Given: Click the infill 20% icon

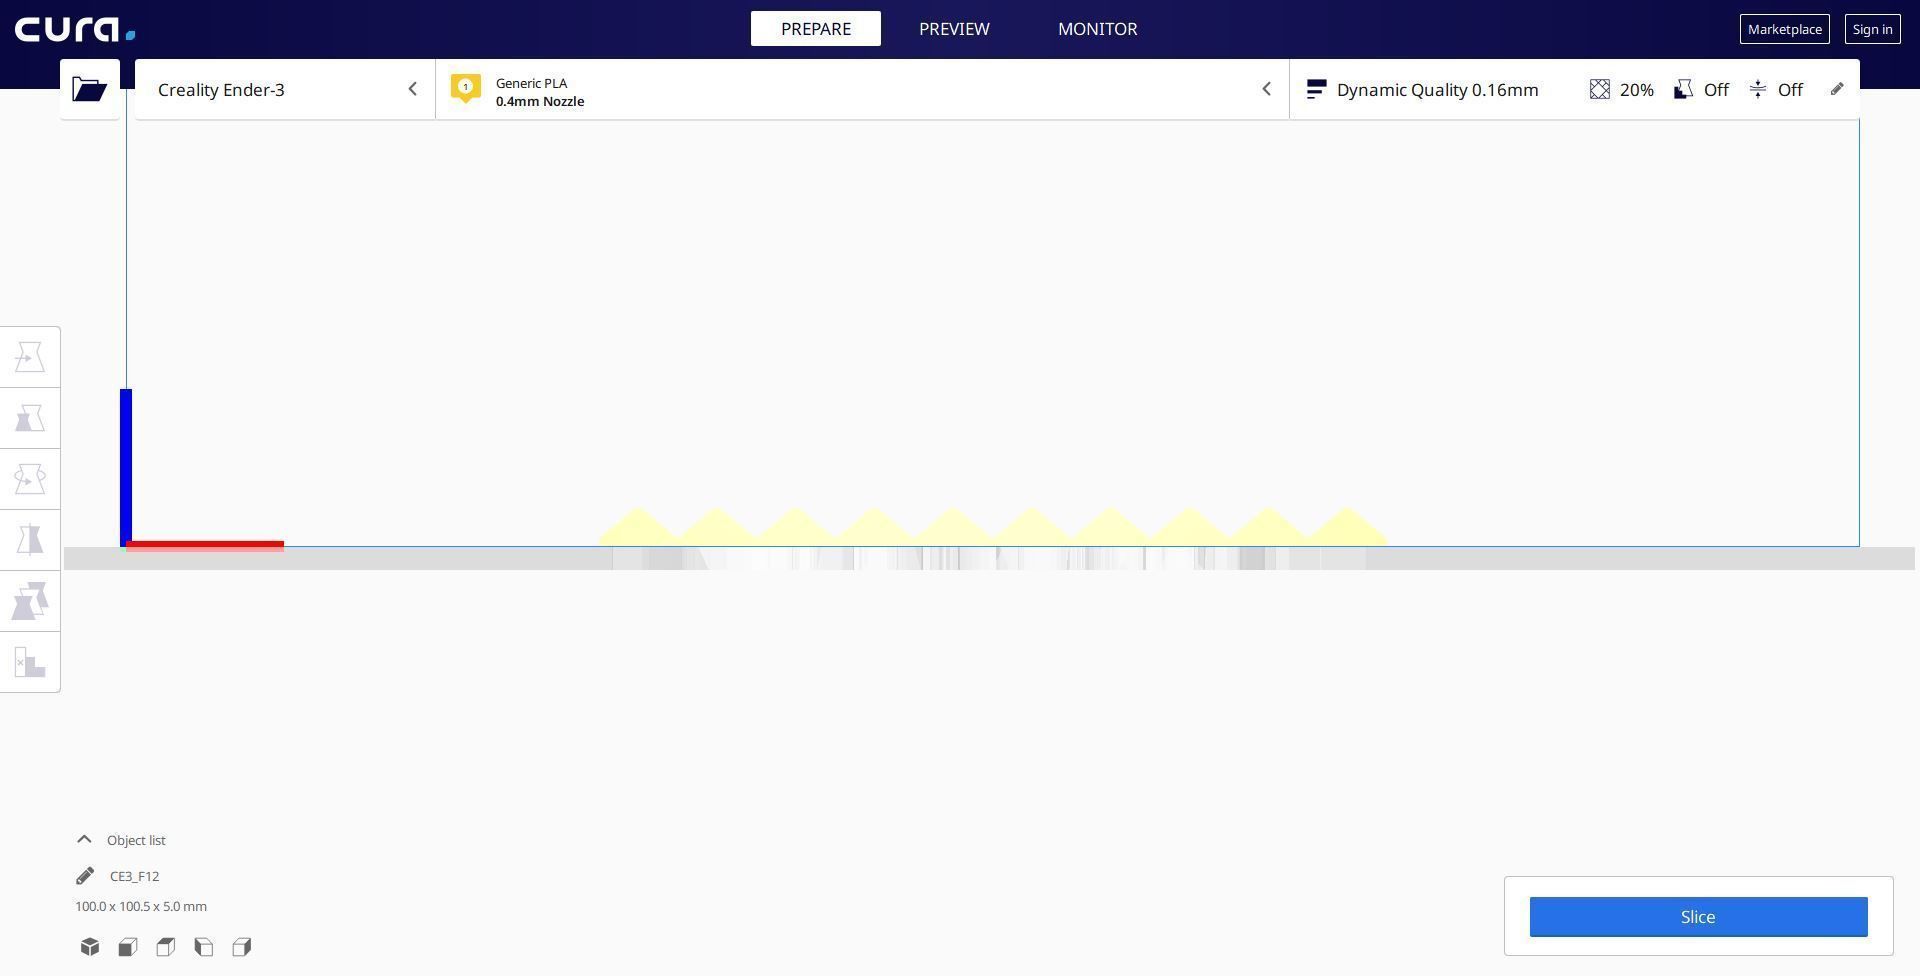Looking at the screenshot, I should (x=1599, y=89).
